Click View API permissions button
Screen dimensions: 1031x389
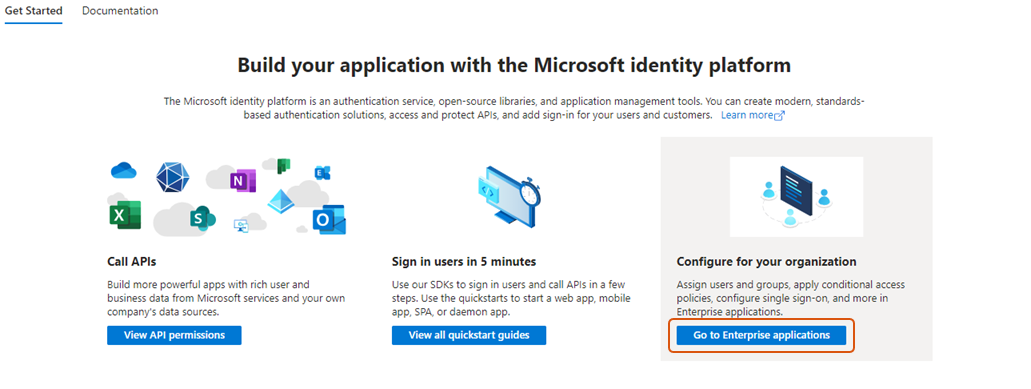click(x=174, y=335)
